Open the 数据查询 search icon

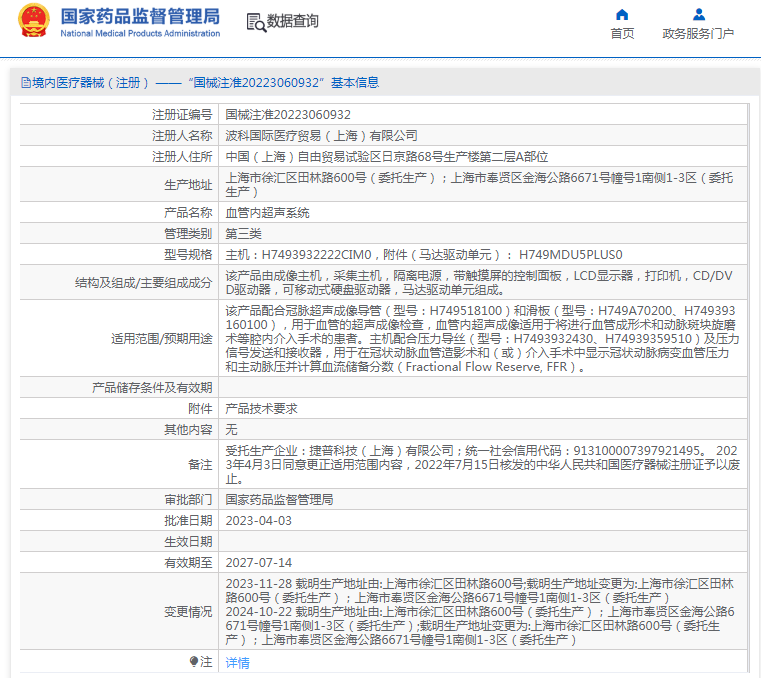256,22
